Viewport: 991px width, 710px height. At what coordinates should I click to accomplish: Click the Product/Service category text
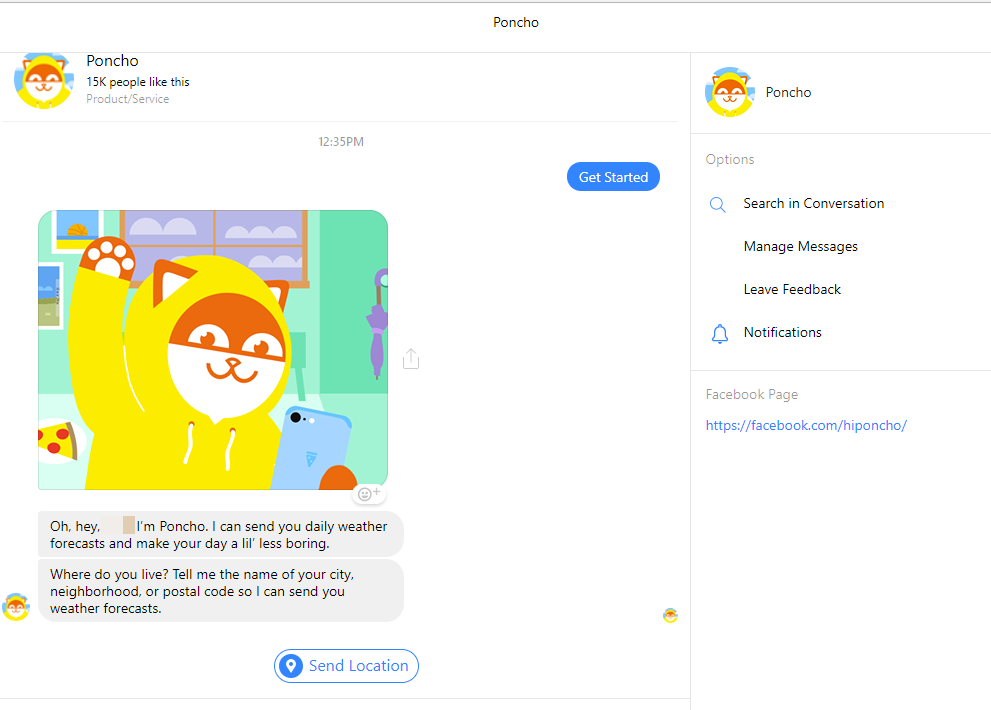pyautogui.click(x=128, y=99)
